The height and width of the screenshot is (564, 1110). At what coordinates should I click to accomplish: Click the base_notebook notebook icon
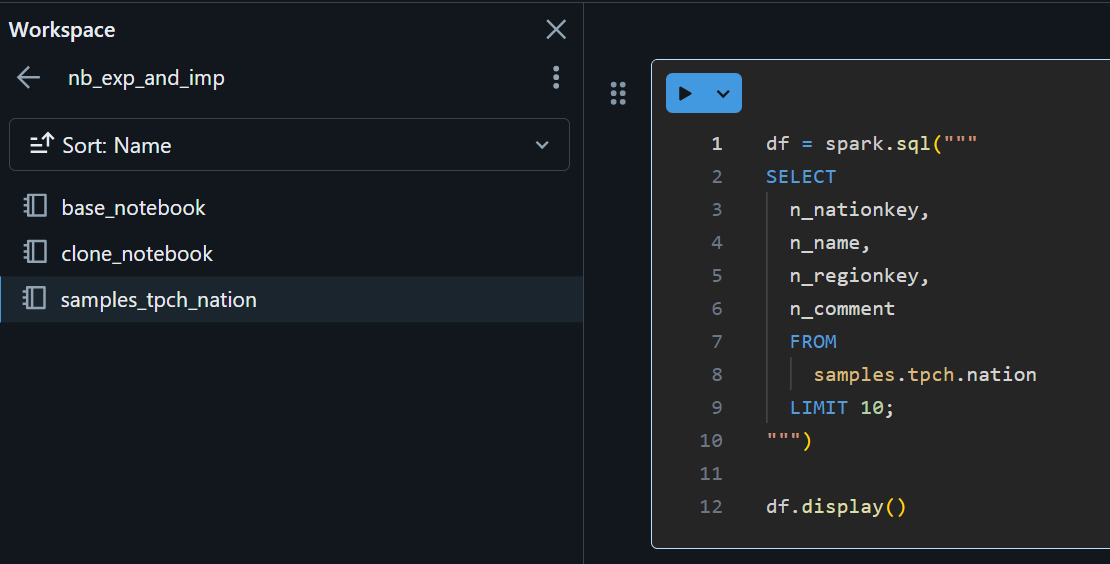[36, 207]
